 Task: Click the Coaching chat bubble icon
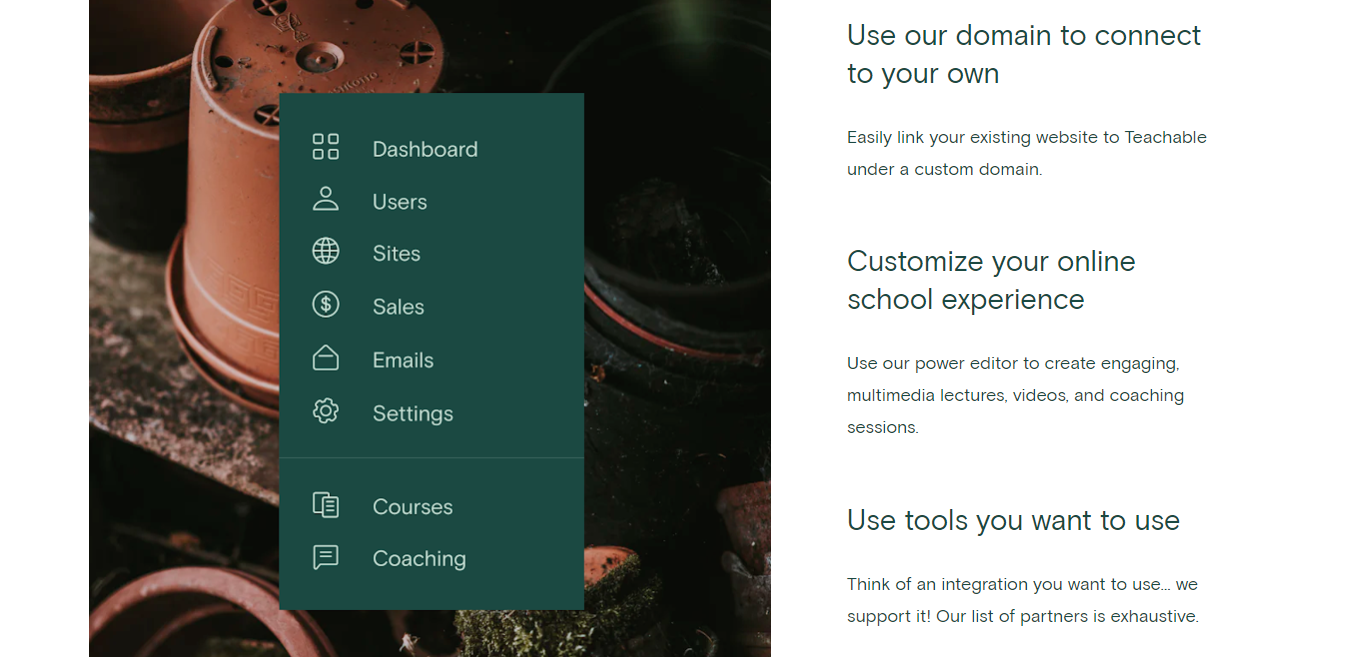tap(326, 557)
